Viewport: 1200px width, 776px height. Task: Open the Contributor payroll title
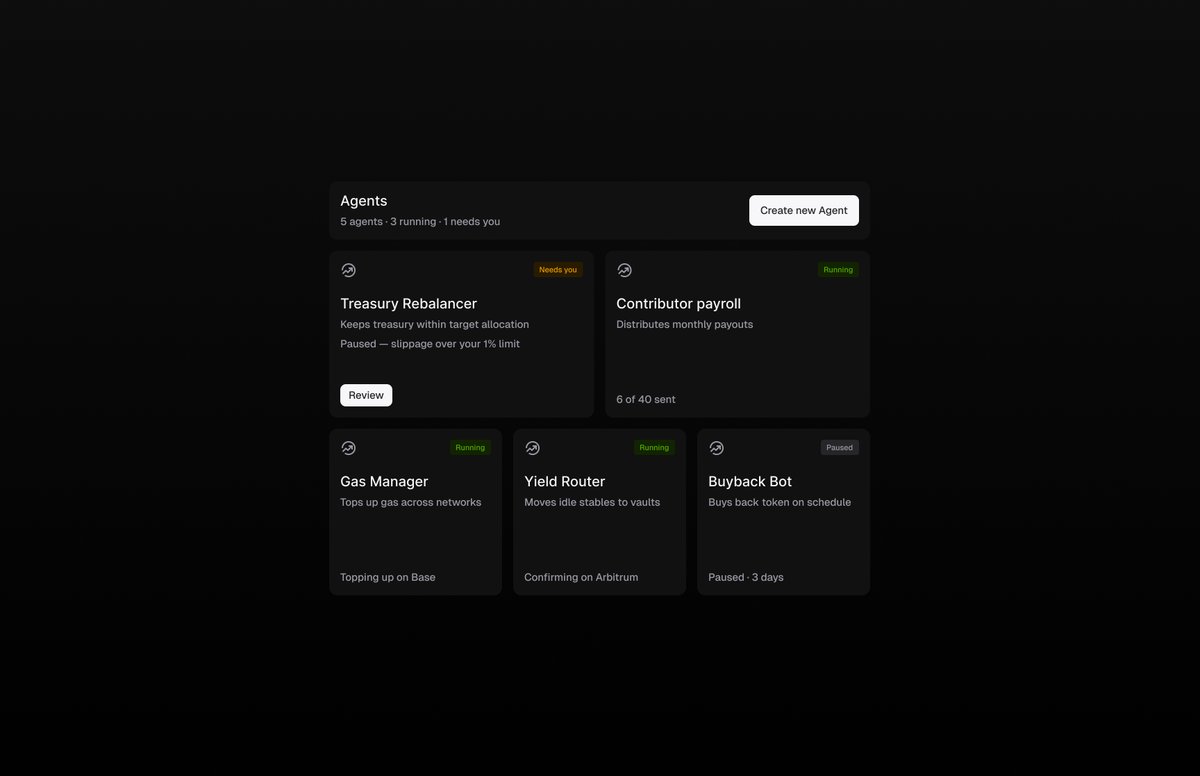[678, 303]
